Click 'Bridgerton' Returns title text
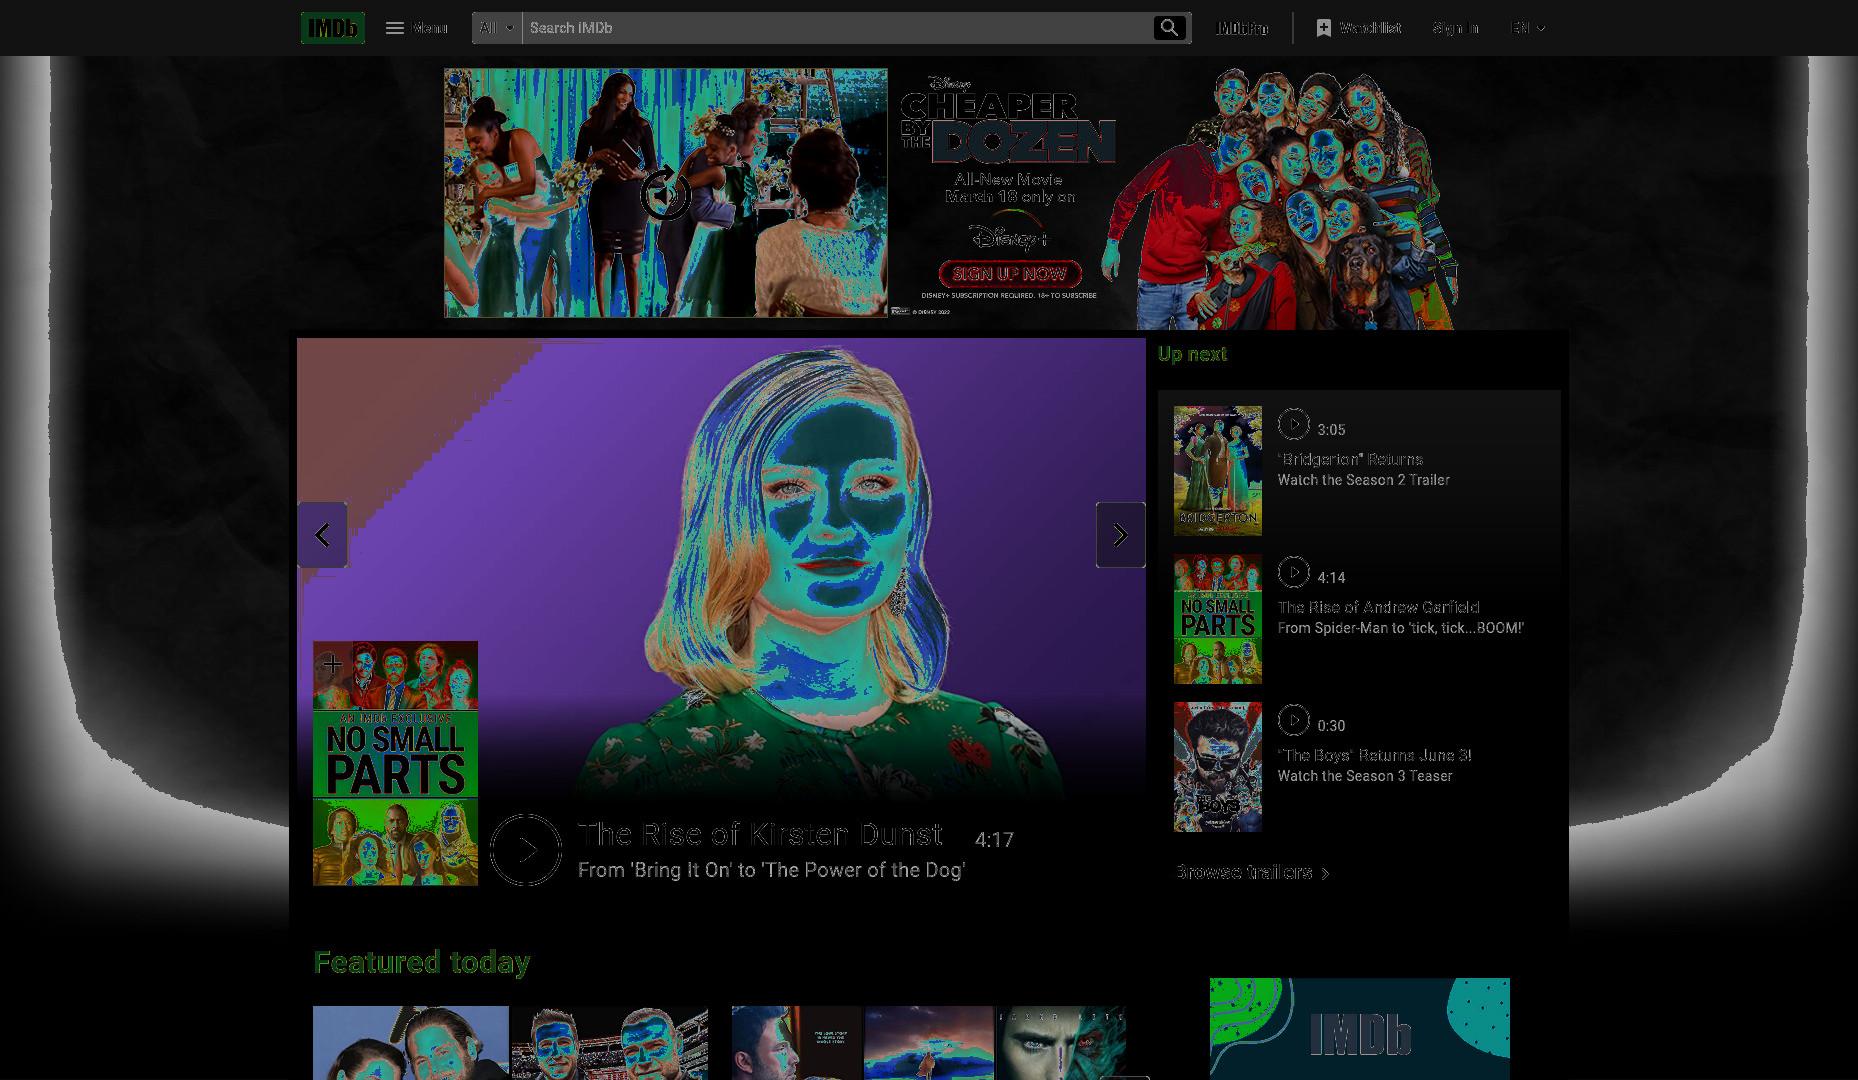The width and height of the screenshot is (1858, 1080). [x=1350, y=459]
